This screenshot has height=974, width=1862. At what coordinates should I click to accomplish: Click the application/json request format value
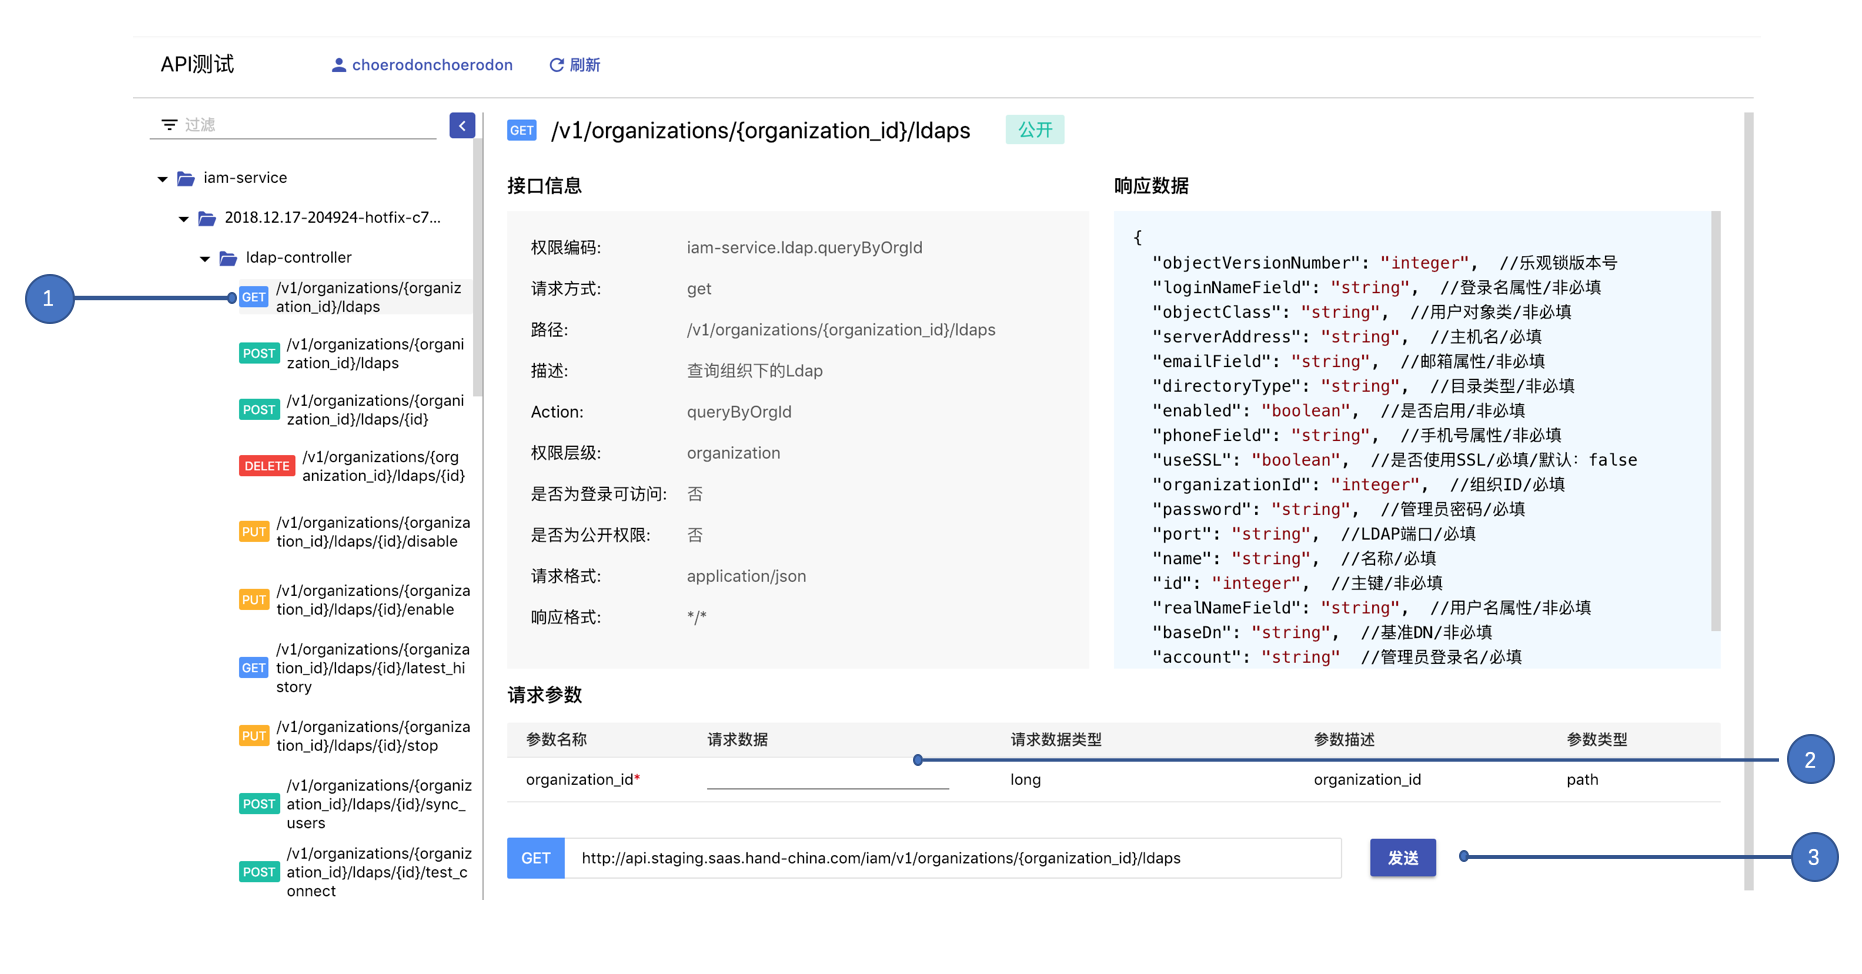[746, 576]
